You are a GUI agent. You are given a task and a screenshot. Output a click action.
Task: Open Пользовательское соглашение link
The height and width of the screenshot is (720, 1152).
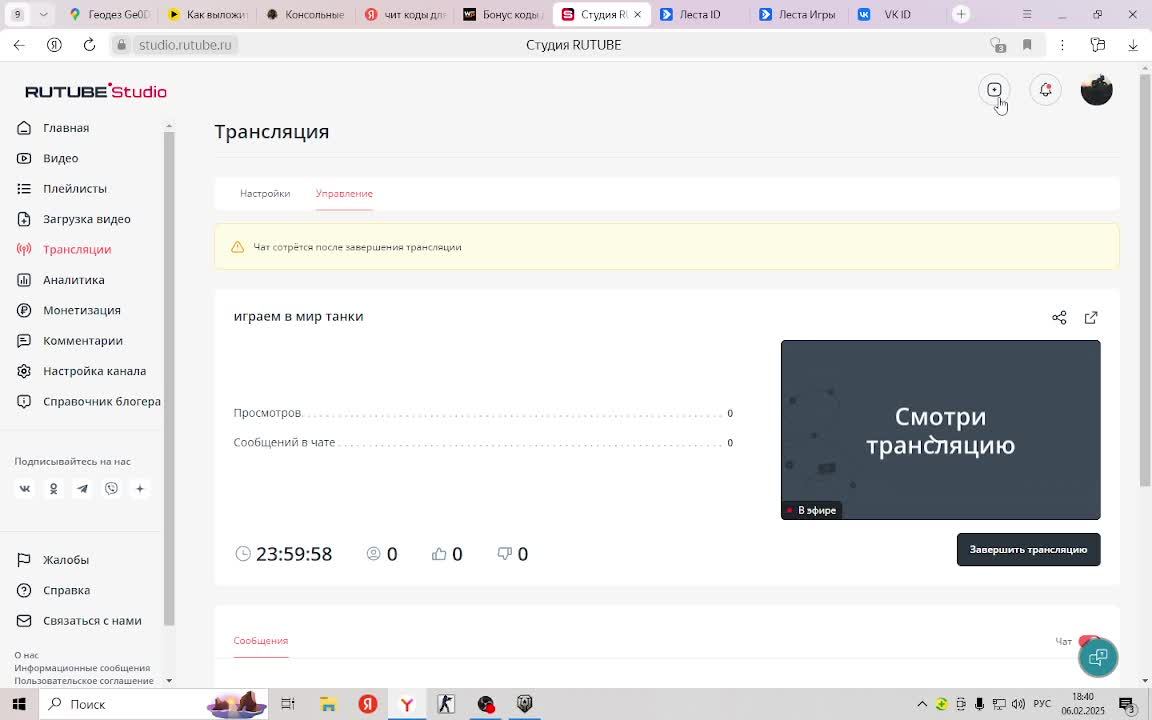pyautogui.click(x=84, y=681)
